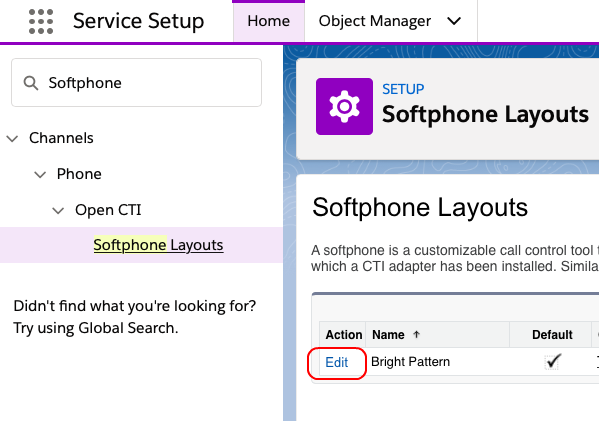Select the Channels tree item label
The width and height of the screenshot is (599, 421).
pyautogui.click(x=61, y=138)
